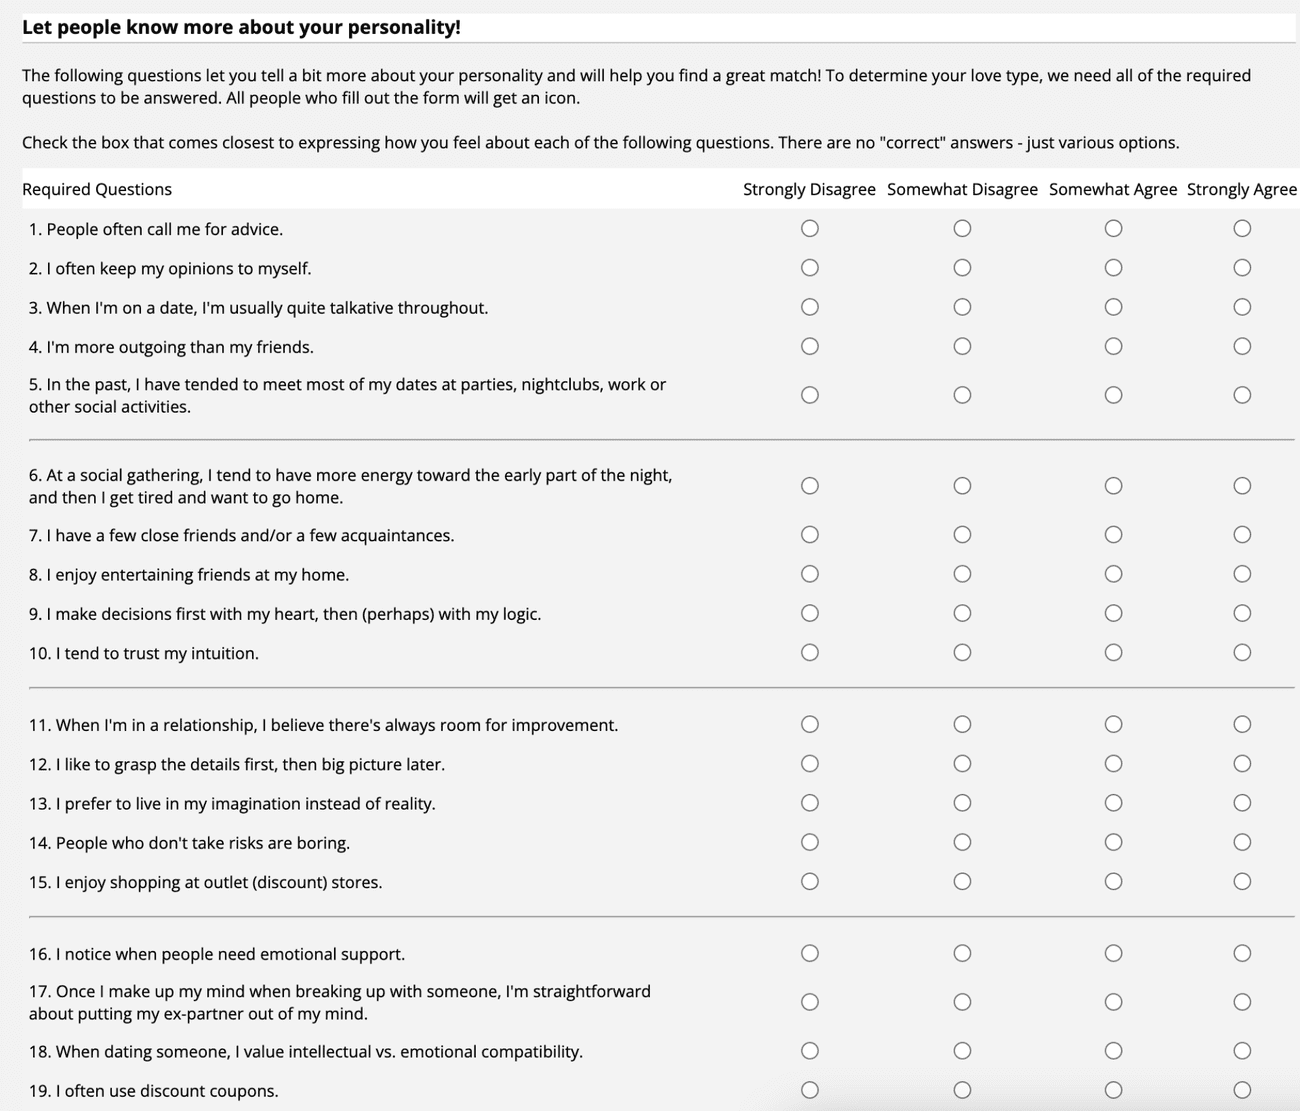Viewport: 1300px width, 1111px height.
Task: Select Somewhat Disagree for 'I often use discount coupons'
Action: [962, 1090]
